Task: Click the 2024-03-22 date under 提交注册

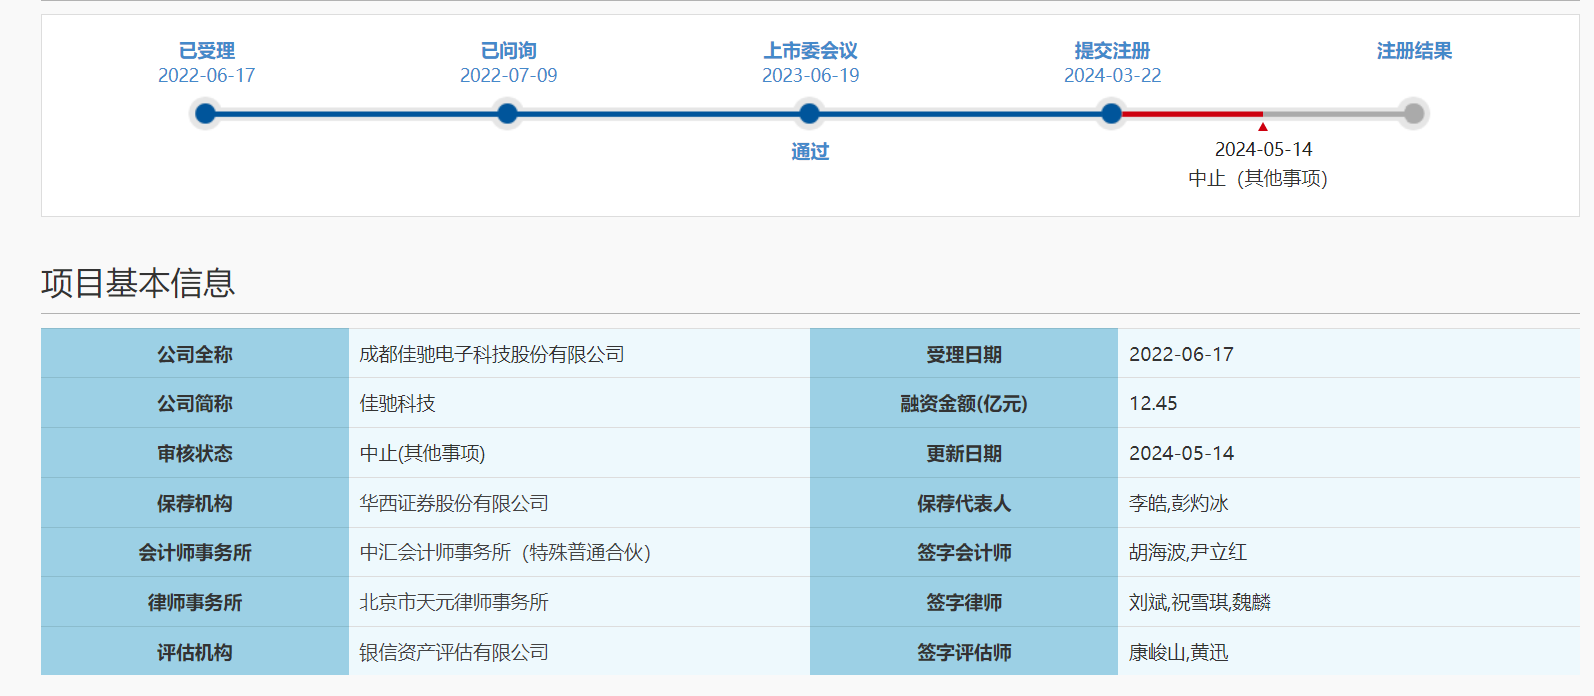Action: [x=1112, y=76]
